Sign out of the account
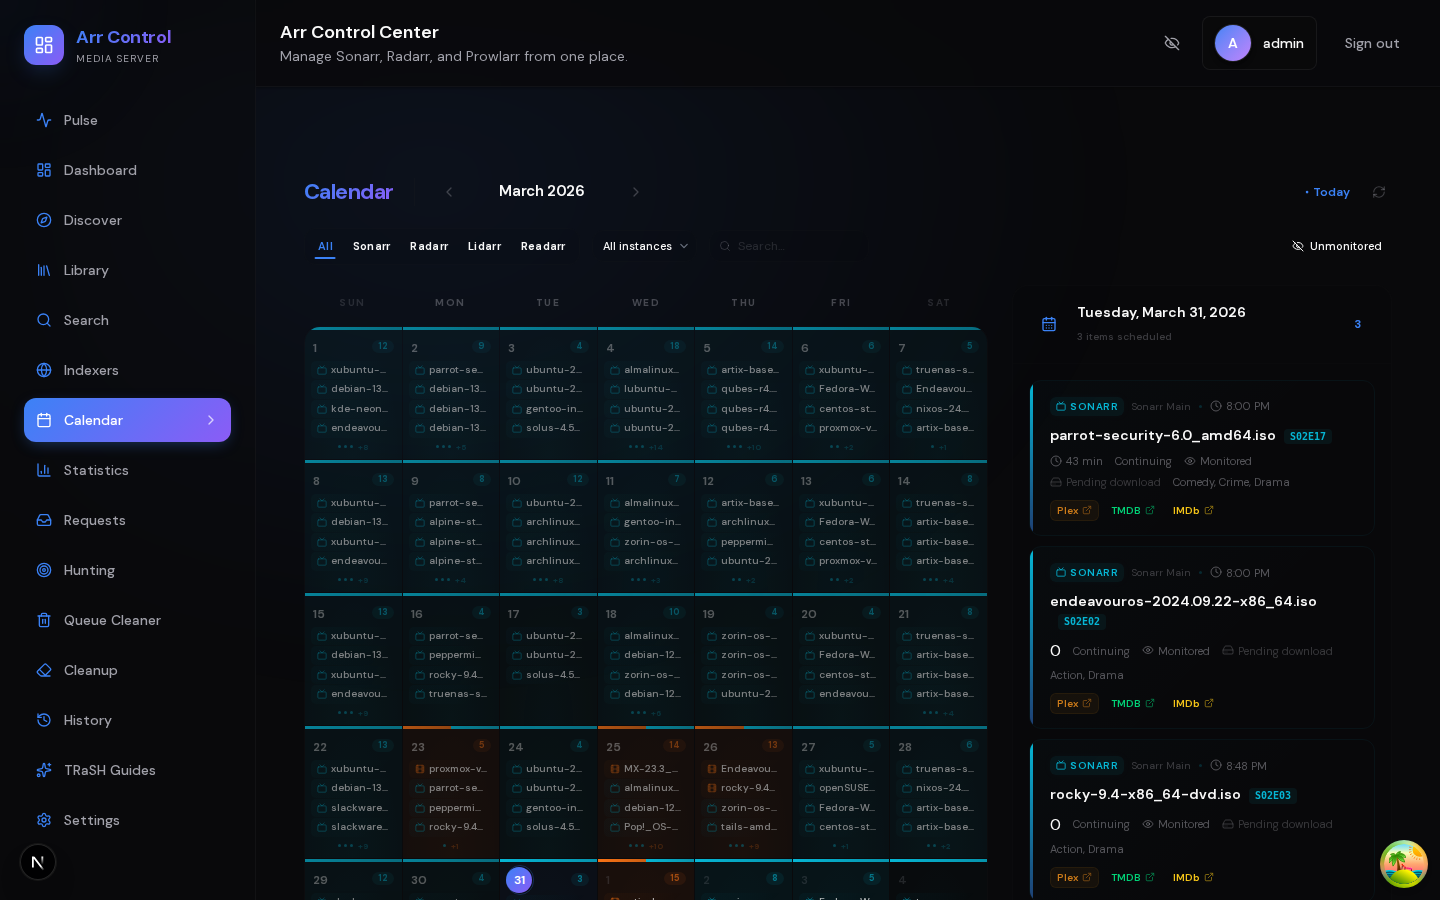 1372,43
